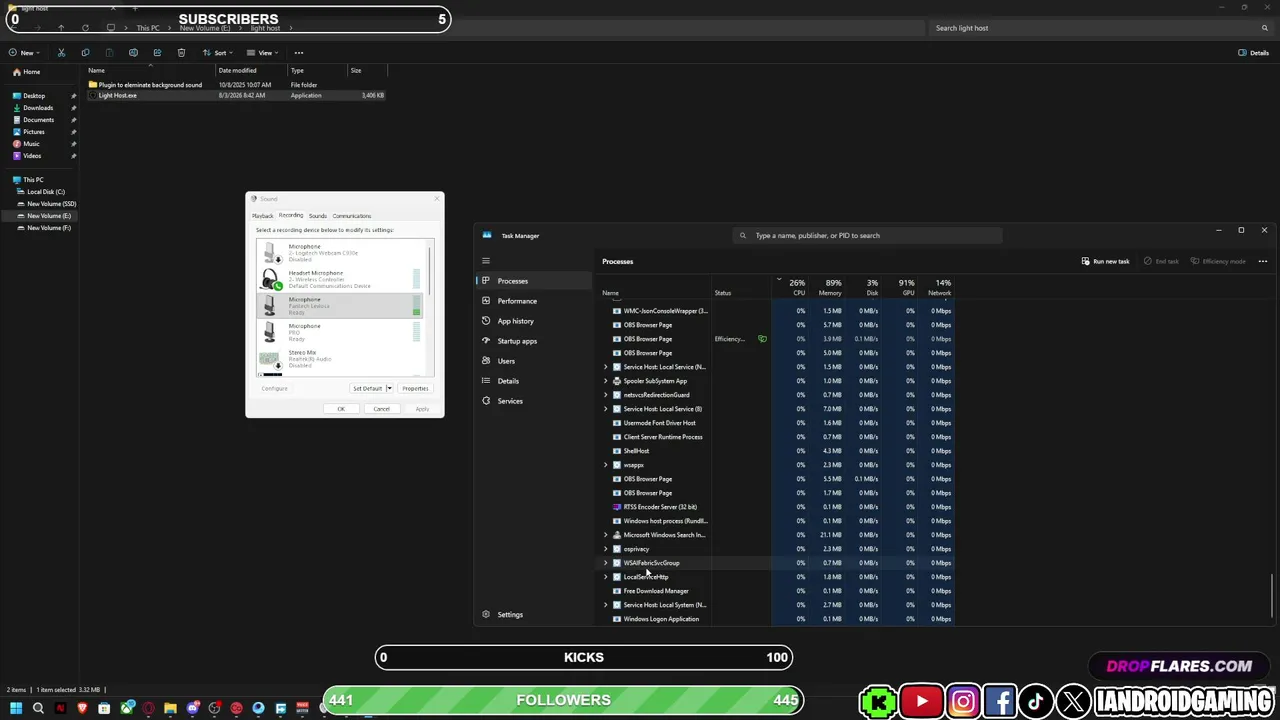The image size is (1280, 720).
Task: Click Run new task in Task Manager
Action: coord(1105,262)
